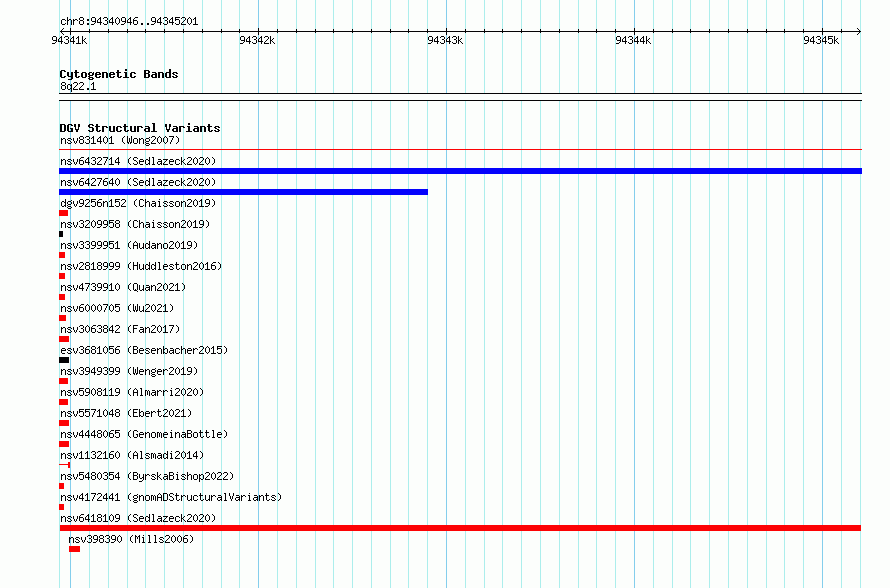Screen dimensions: 890x588
Task: Click the nsv6432714 (Sedlazeck2020) label
Action: (x=138, y=161)
